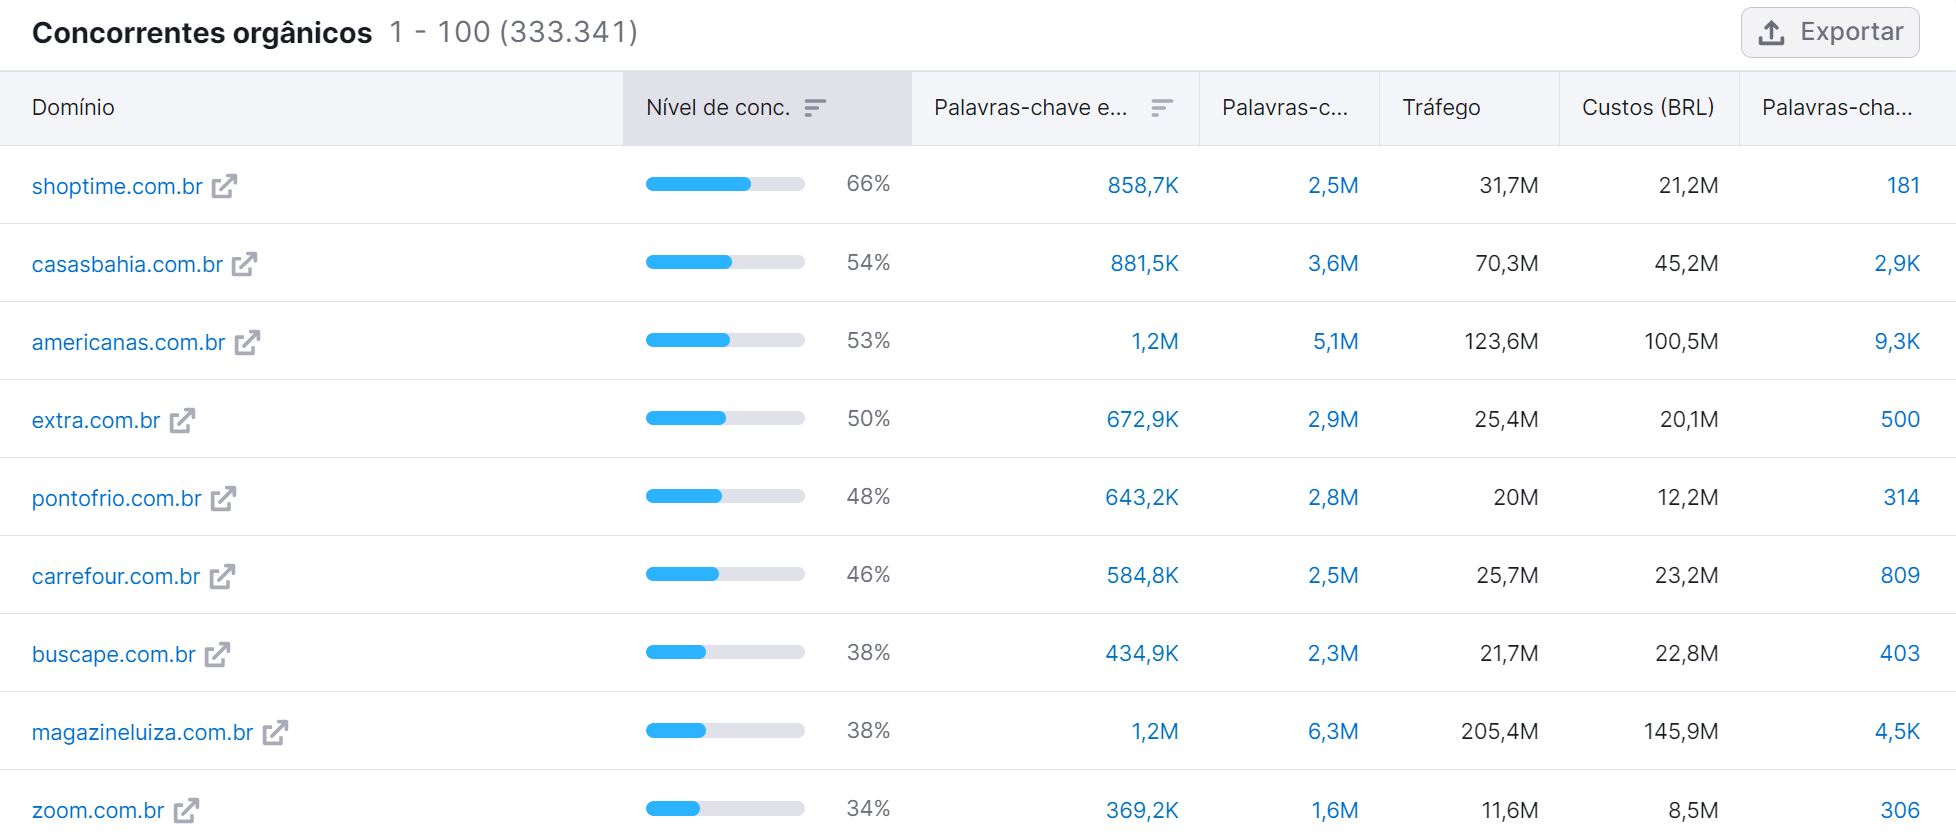
Task: Open extra.com.br common keywords 672,9K
Action: pos(1142,419)
